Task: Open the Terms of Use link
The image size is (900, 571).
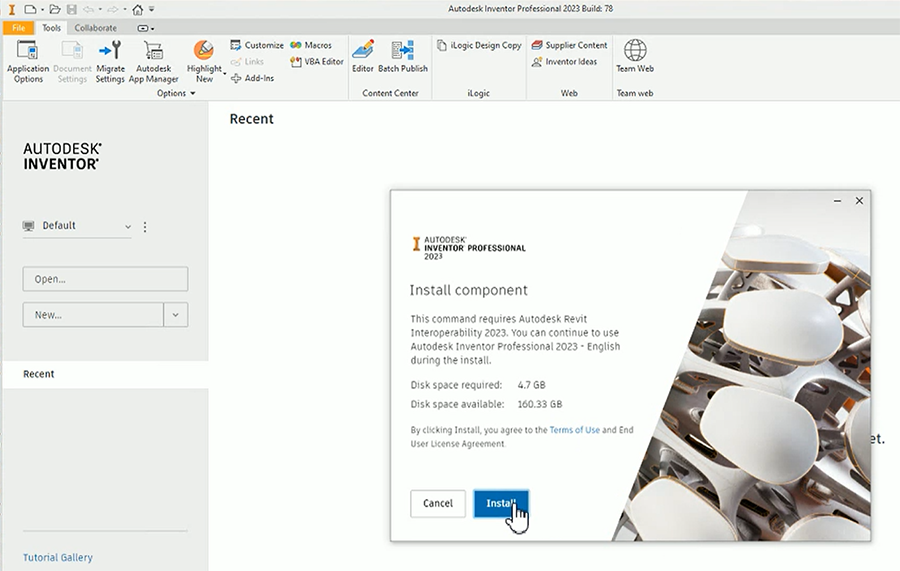Action: 575,430
